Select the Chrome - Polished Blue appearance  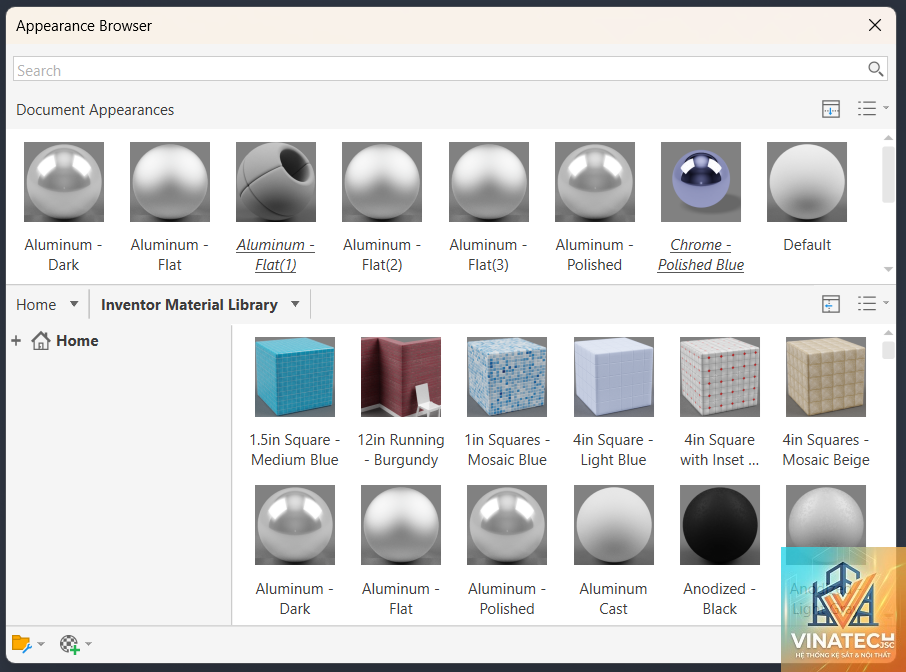(x=700, y=207)
